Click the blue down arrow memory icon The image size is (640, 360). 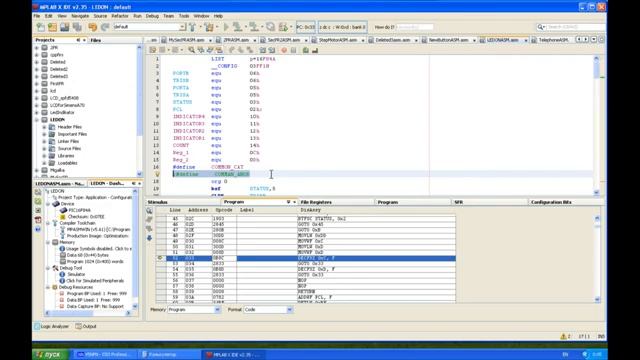pos(149,238)
